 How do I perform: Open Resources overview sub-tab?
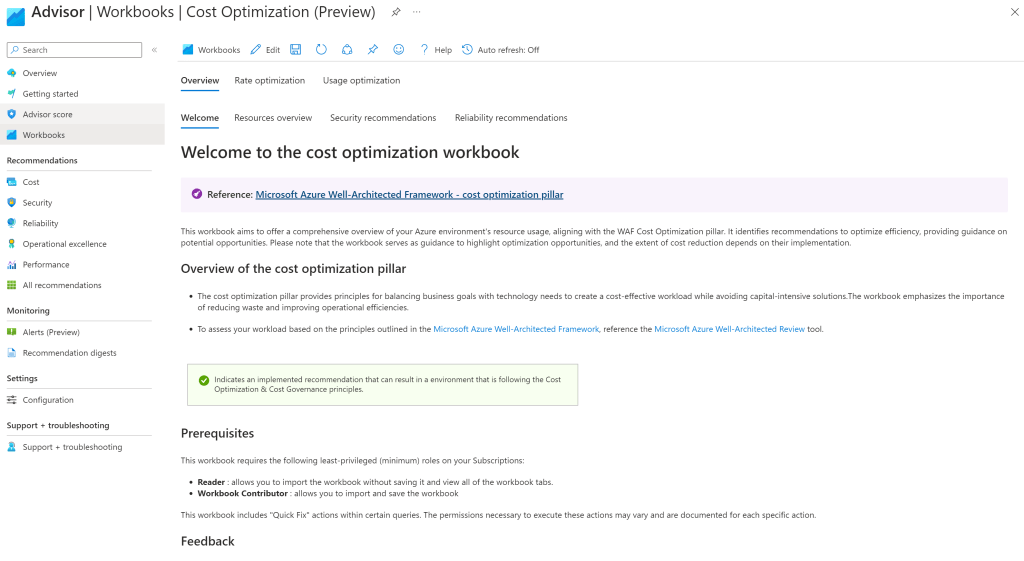pyautogui.click(x=273, y=118)
